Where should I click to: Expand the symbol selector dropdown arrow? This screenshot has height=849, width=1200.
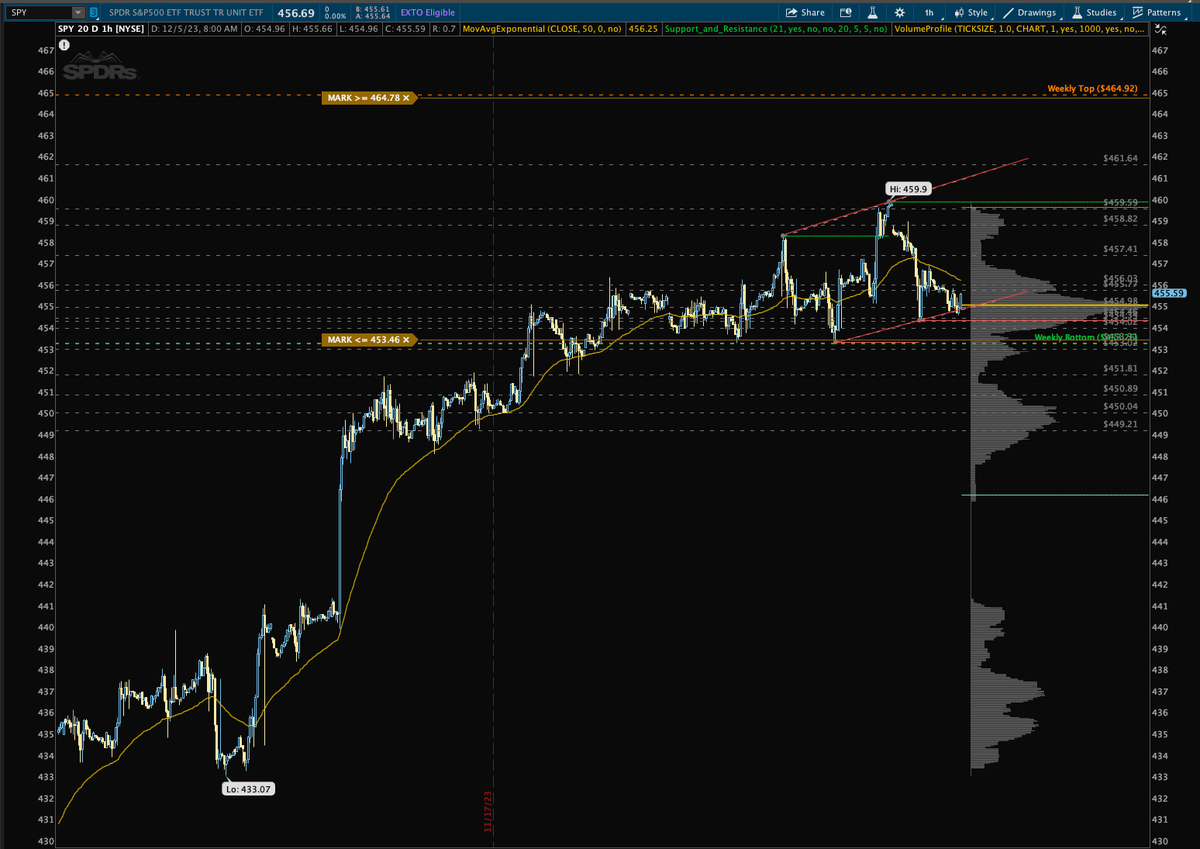point(78,13)
